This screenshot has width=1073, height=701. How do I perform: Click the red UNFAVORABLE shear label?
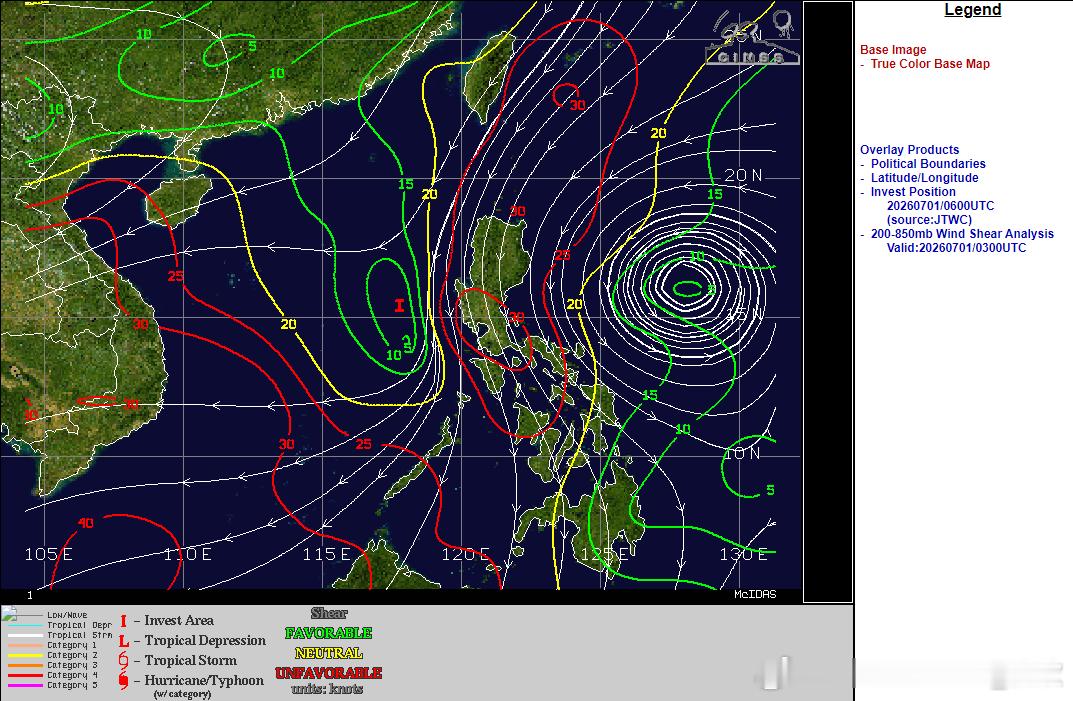tap(328, 673)
